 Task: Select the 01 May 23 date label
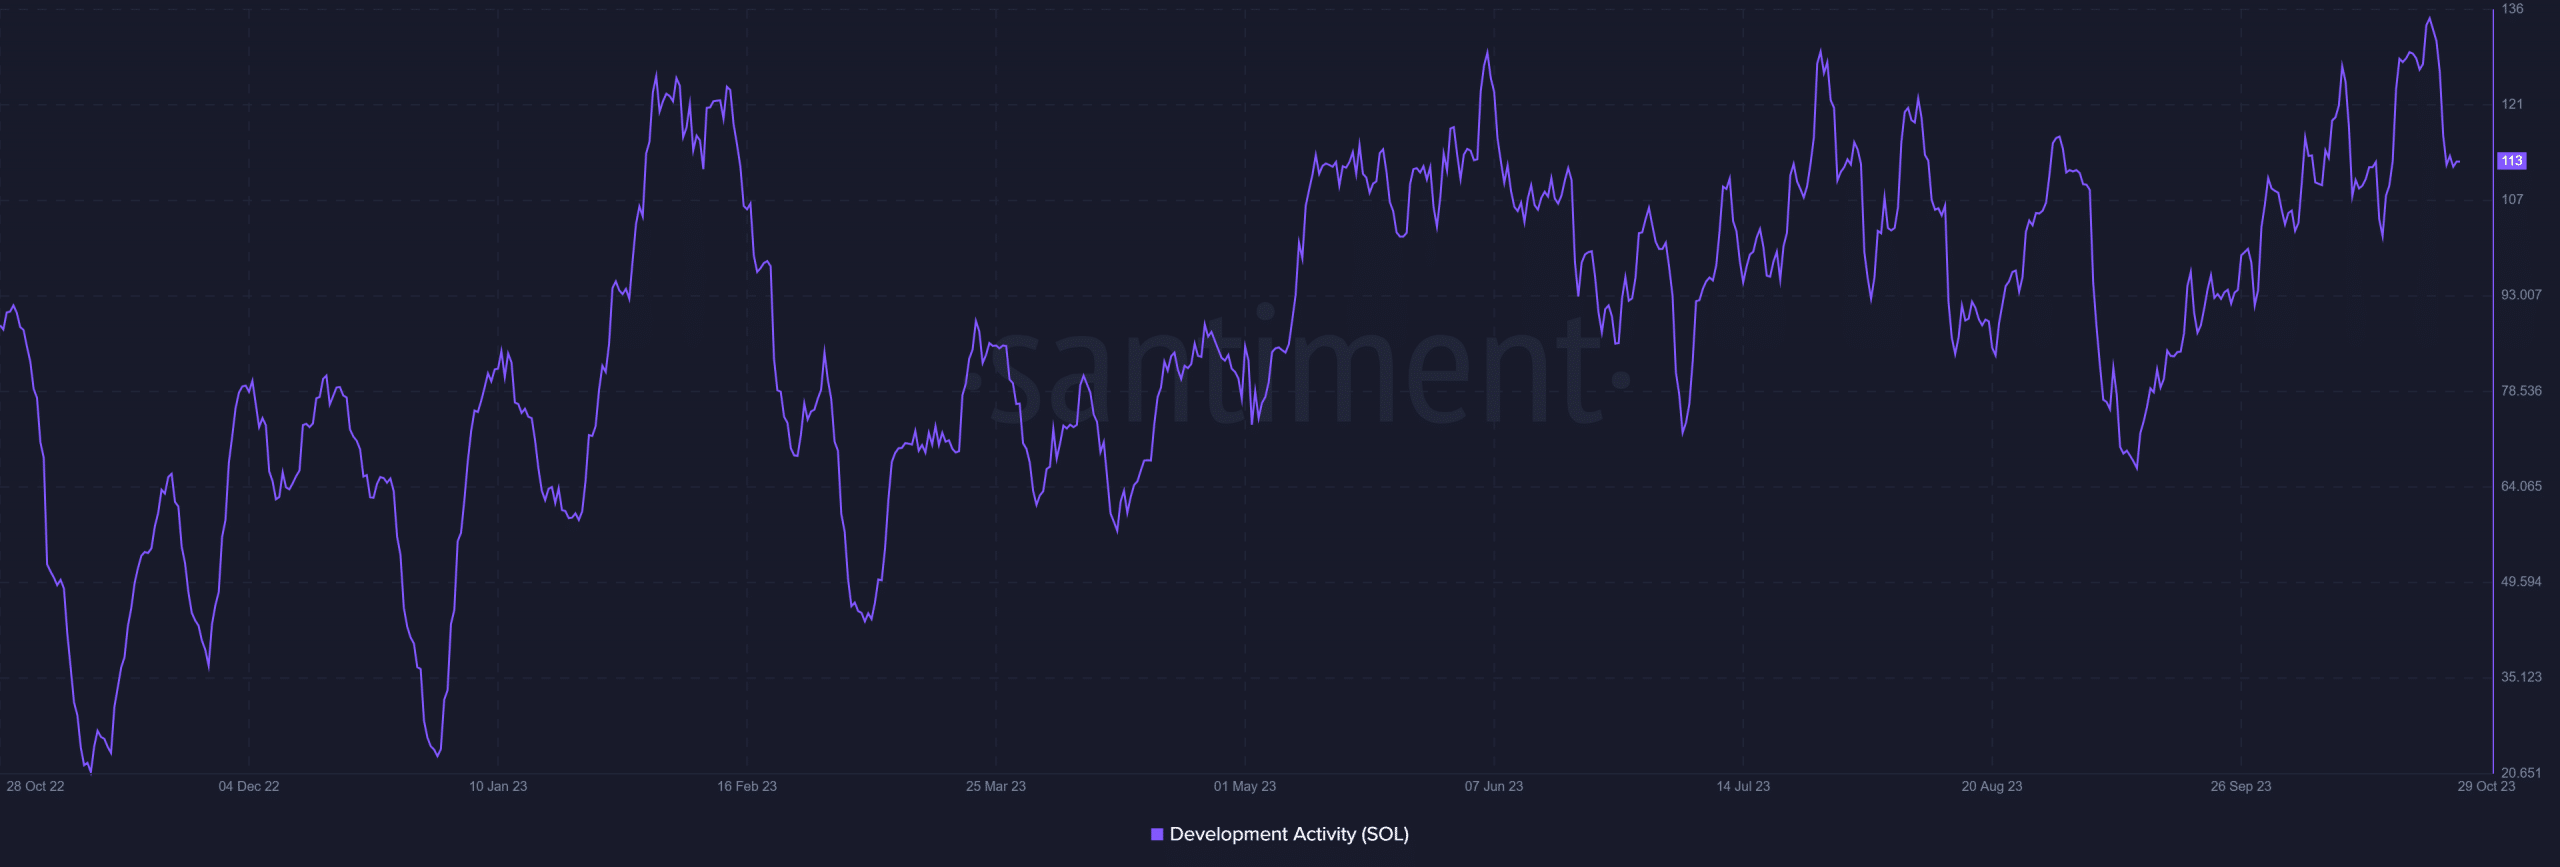1245,786
